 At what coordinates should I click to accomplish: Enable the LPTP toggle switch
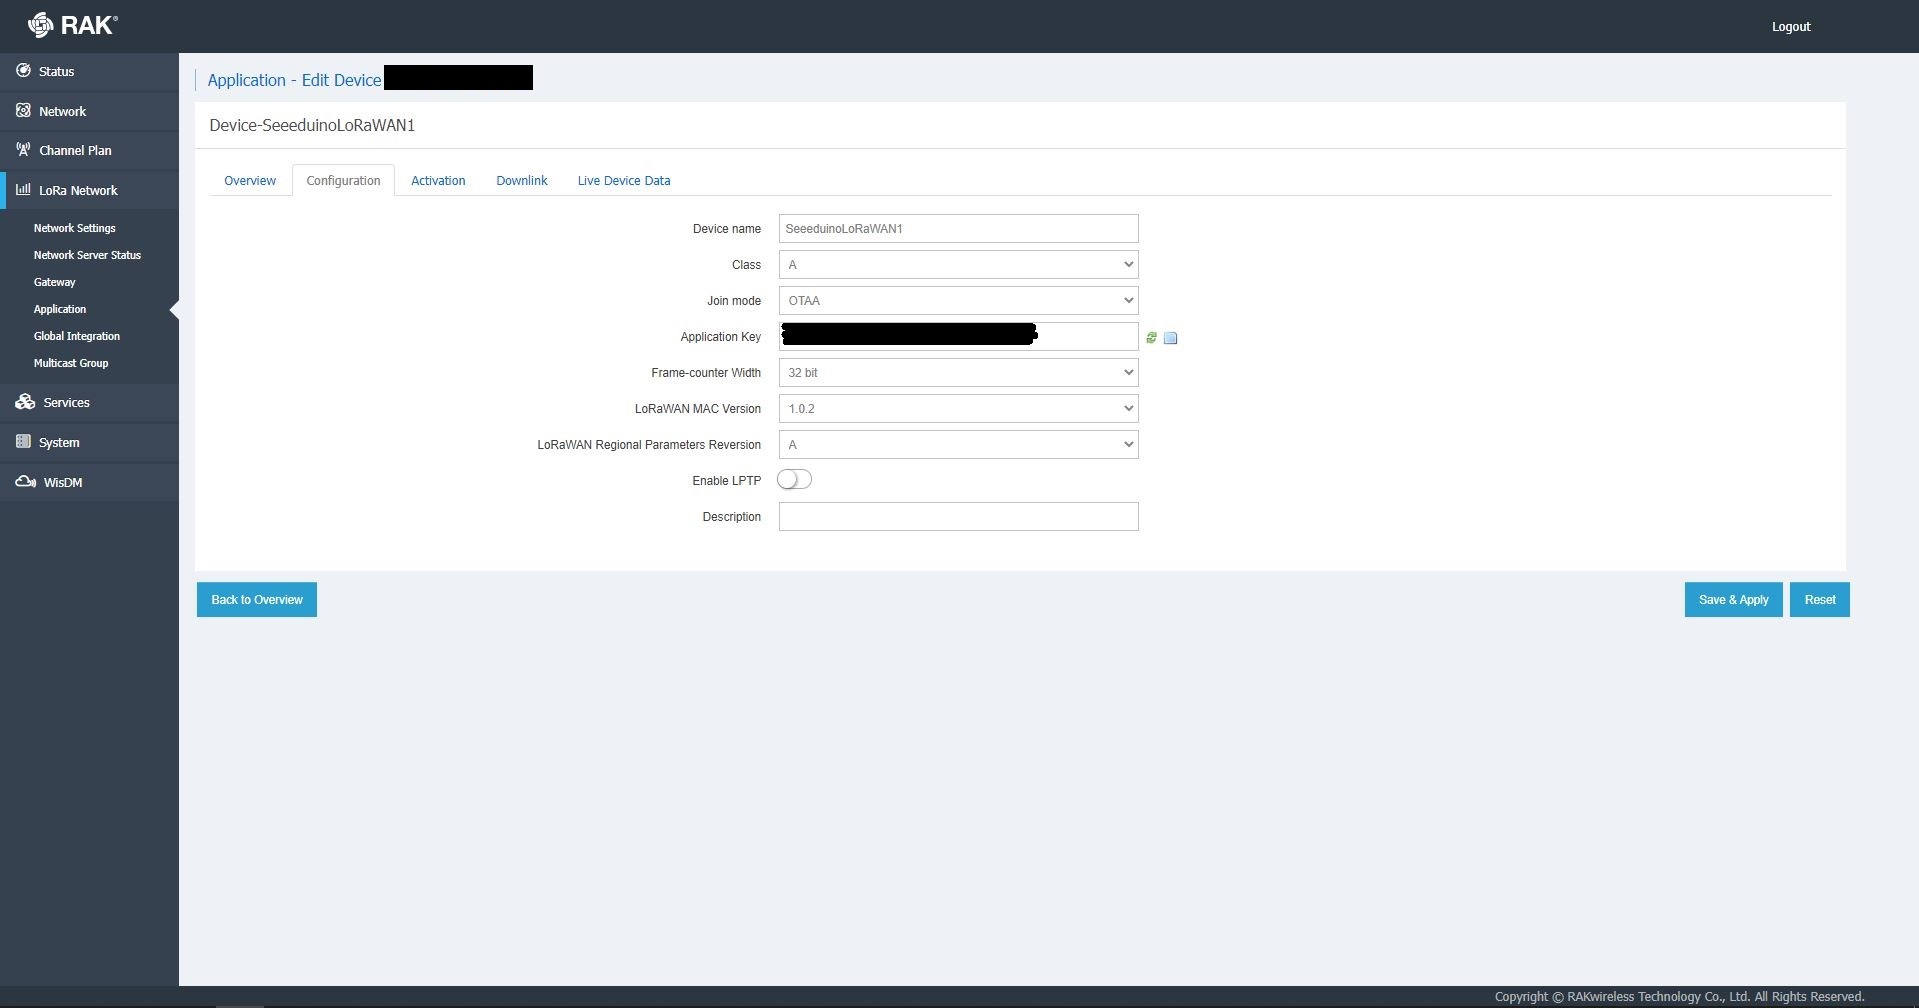pos(794,480)
